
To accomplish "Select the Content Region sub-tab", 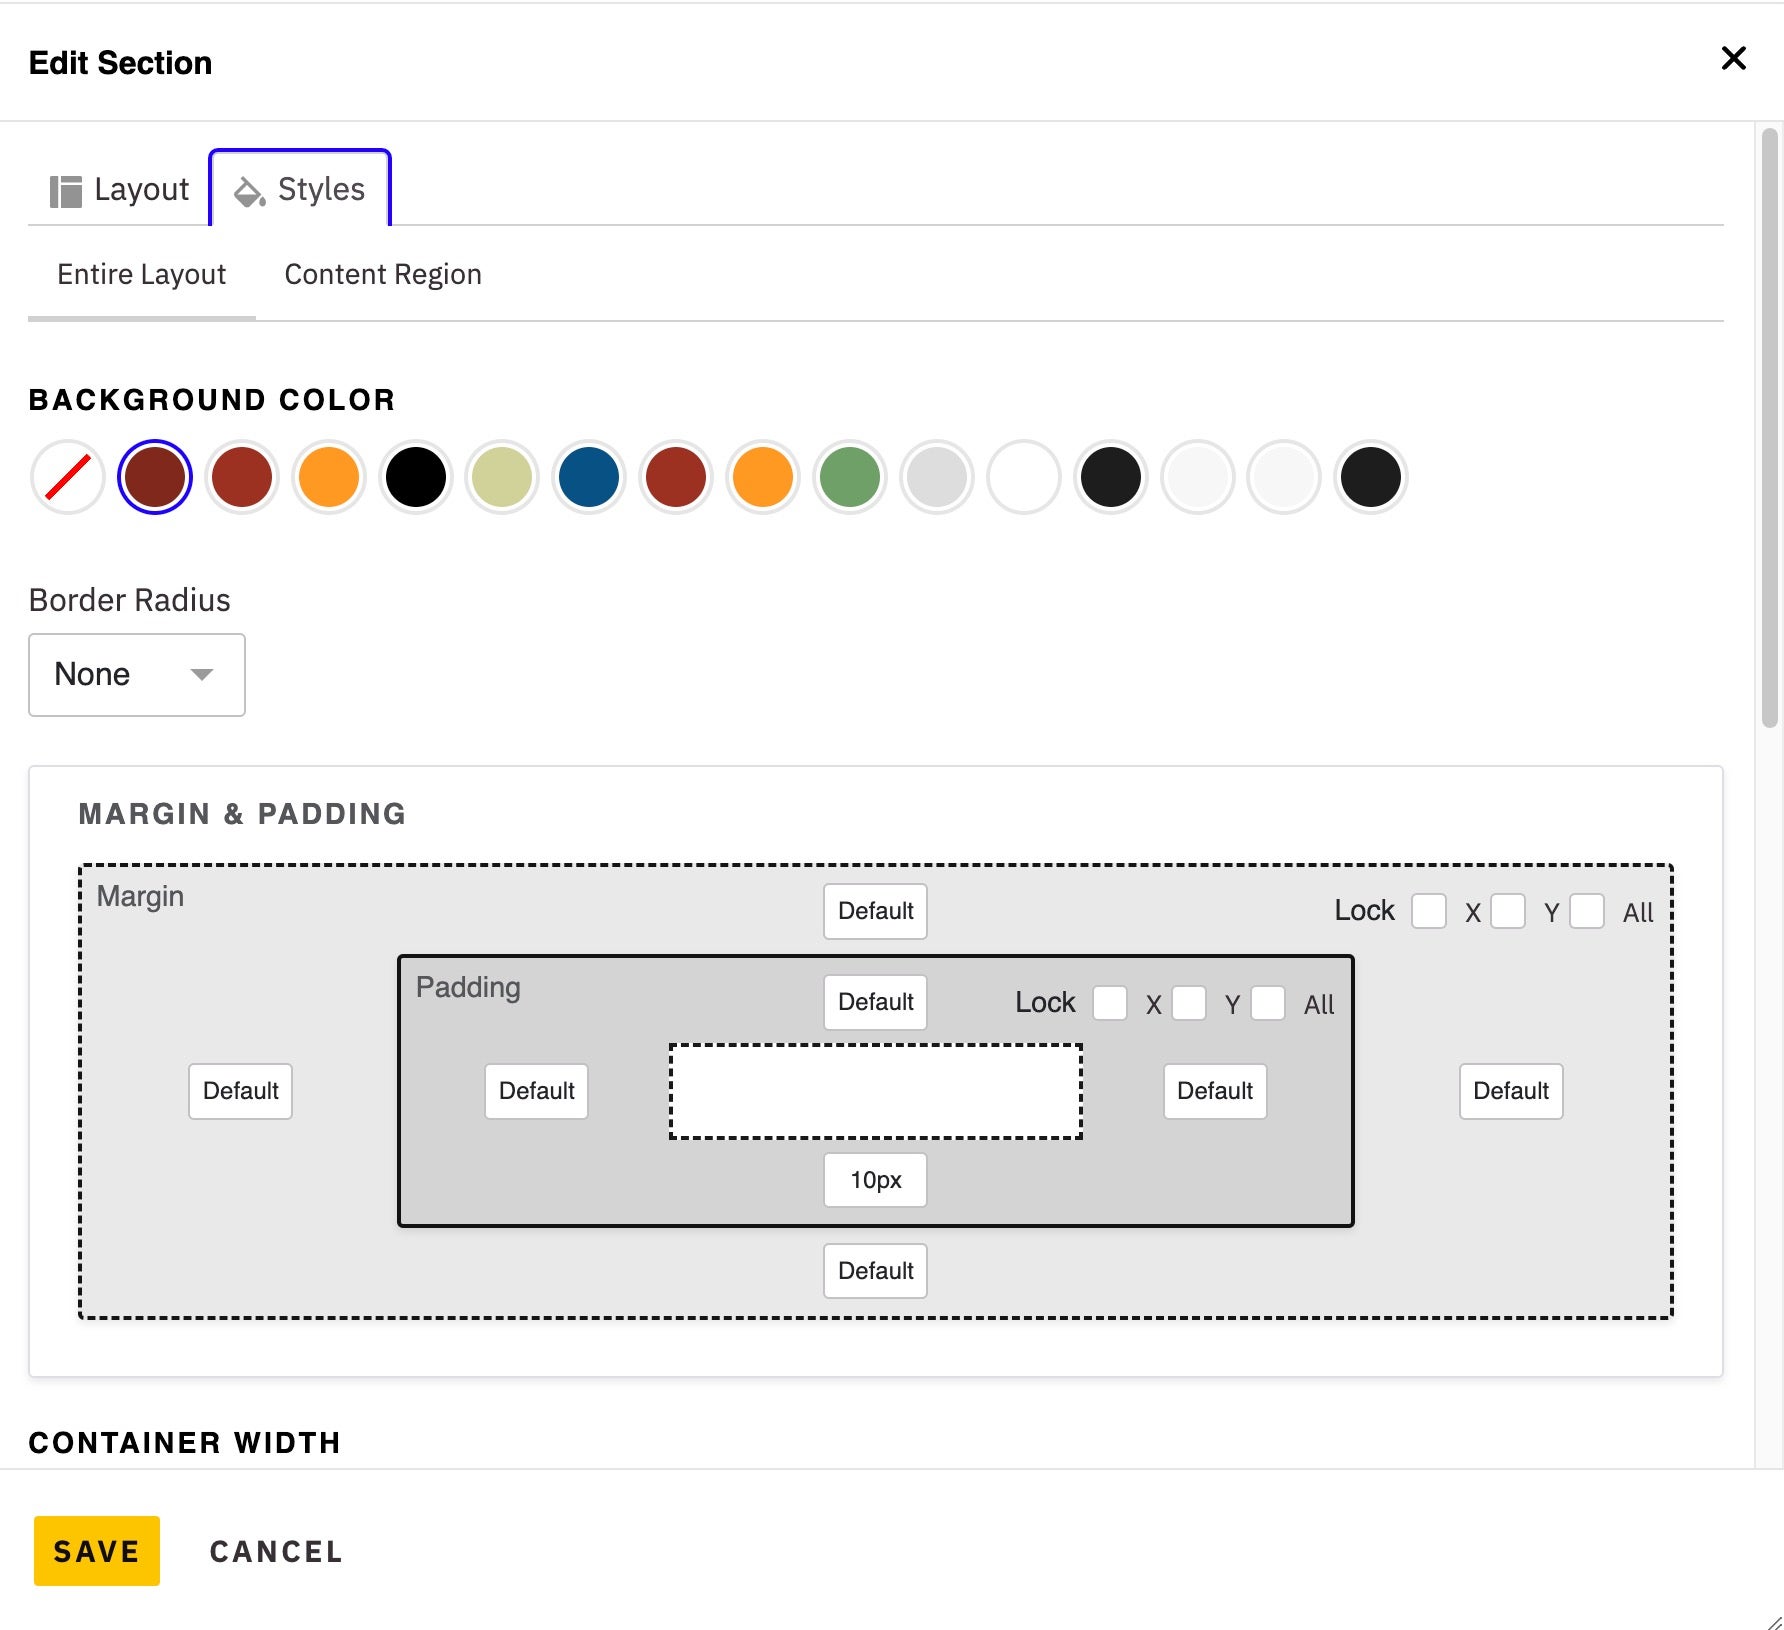I will (383, 274).
